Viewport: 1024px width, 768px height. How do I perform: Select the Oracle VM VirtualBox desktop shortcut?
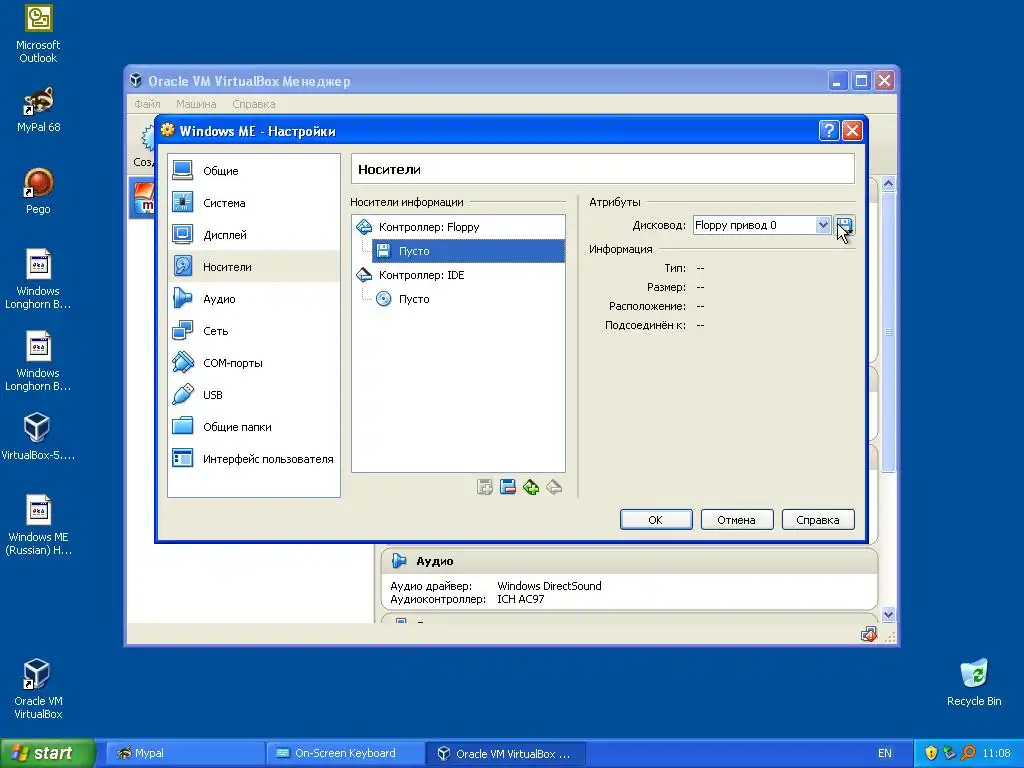(38, 688)
